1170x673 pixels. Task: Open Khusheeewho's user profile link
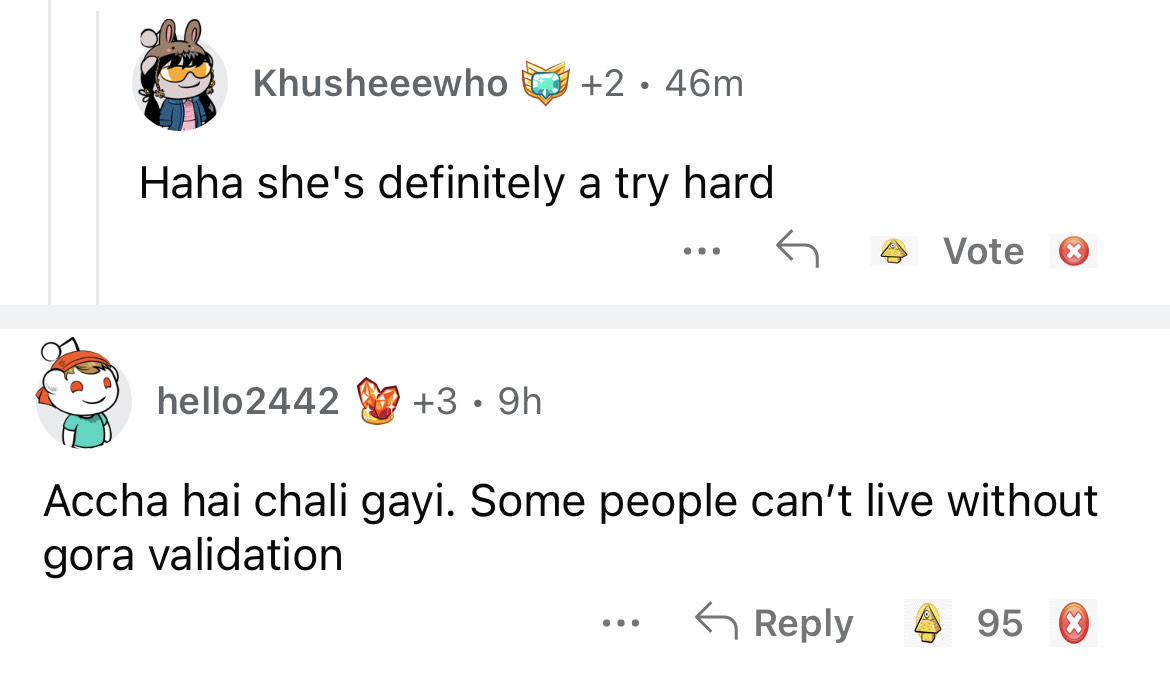tap(381, 83)
